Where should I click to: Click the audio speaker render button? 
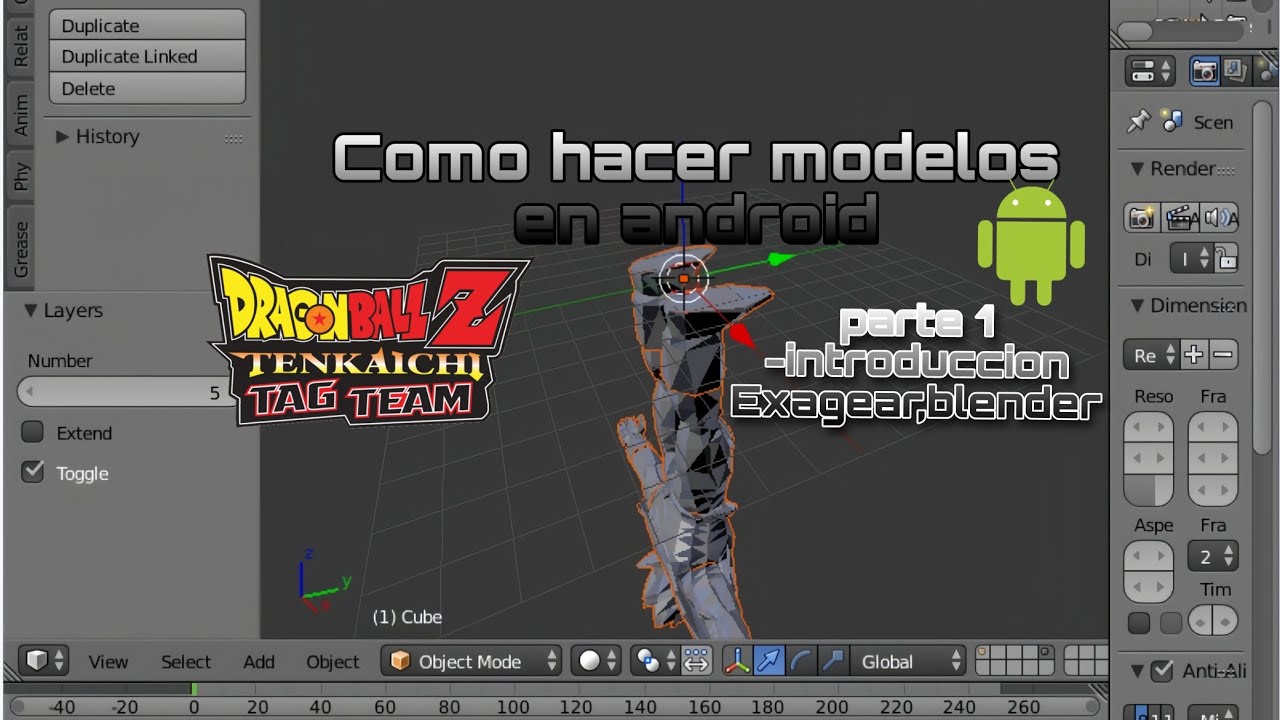click(1219, 217)
